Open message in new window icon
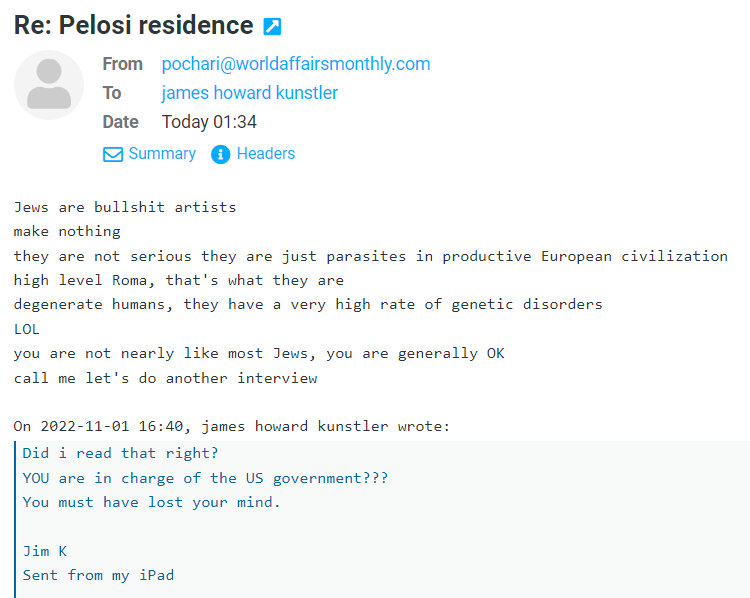750x598 pixels. pyautogui.click(x=272, y=26)
